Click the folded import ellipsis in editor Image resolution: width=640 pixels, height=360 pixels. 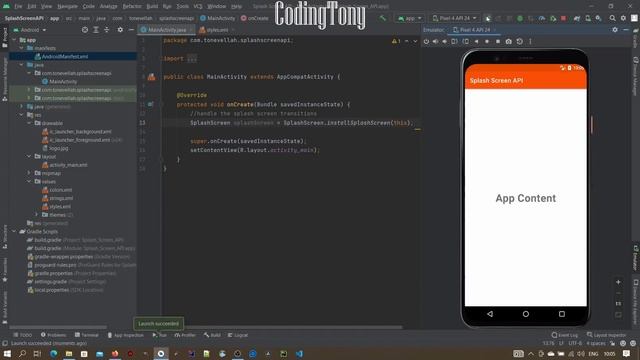point(192,59)
